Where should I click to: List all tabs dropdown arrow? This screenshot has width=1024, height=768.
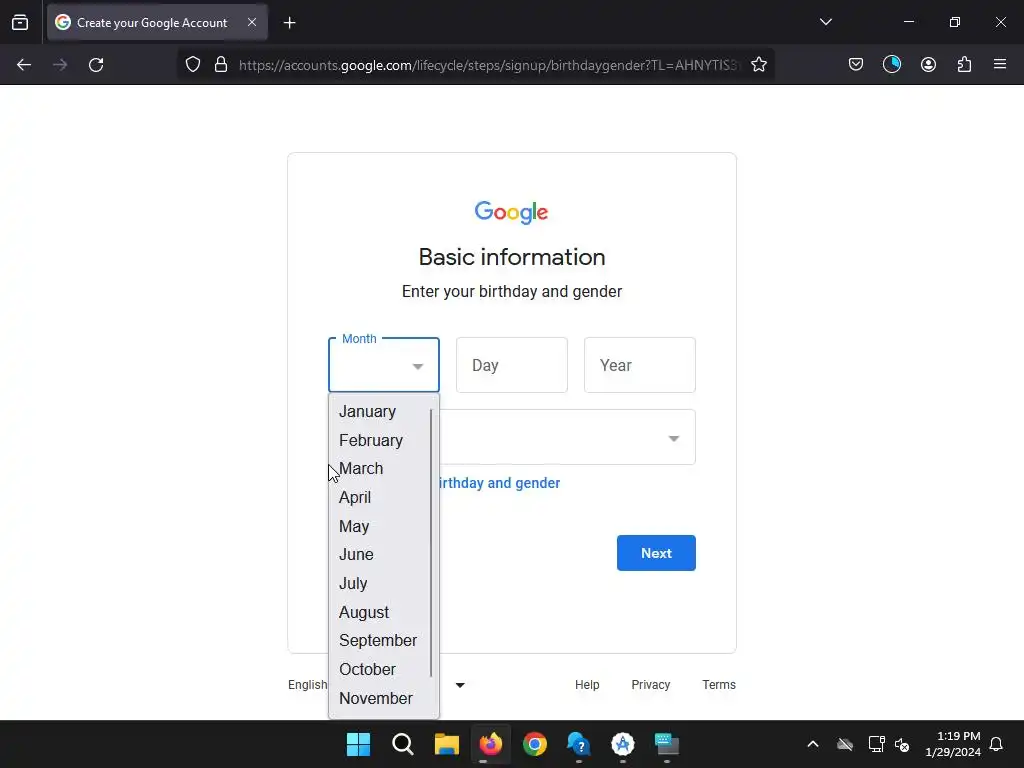tap(825, 22)
